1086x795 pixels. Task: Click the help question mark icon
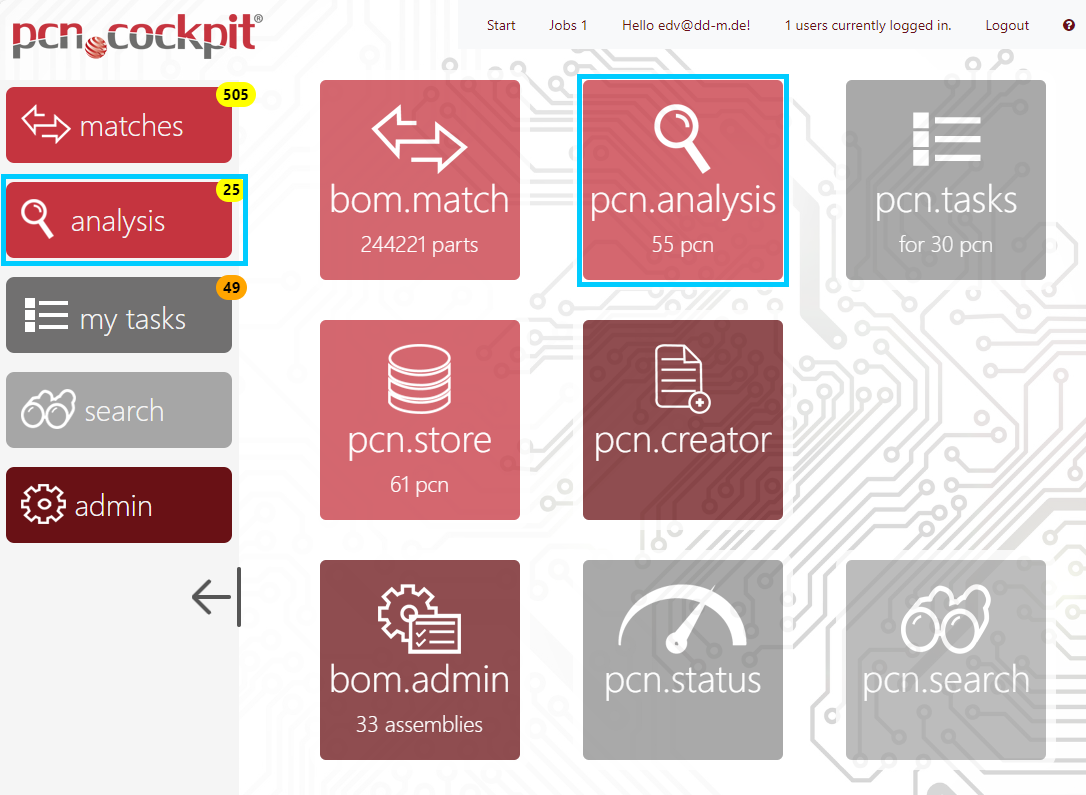click(1068, 25)
